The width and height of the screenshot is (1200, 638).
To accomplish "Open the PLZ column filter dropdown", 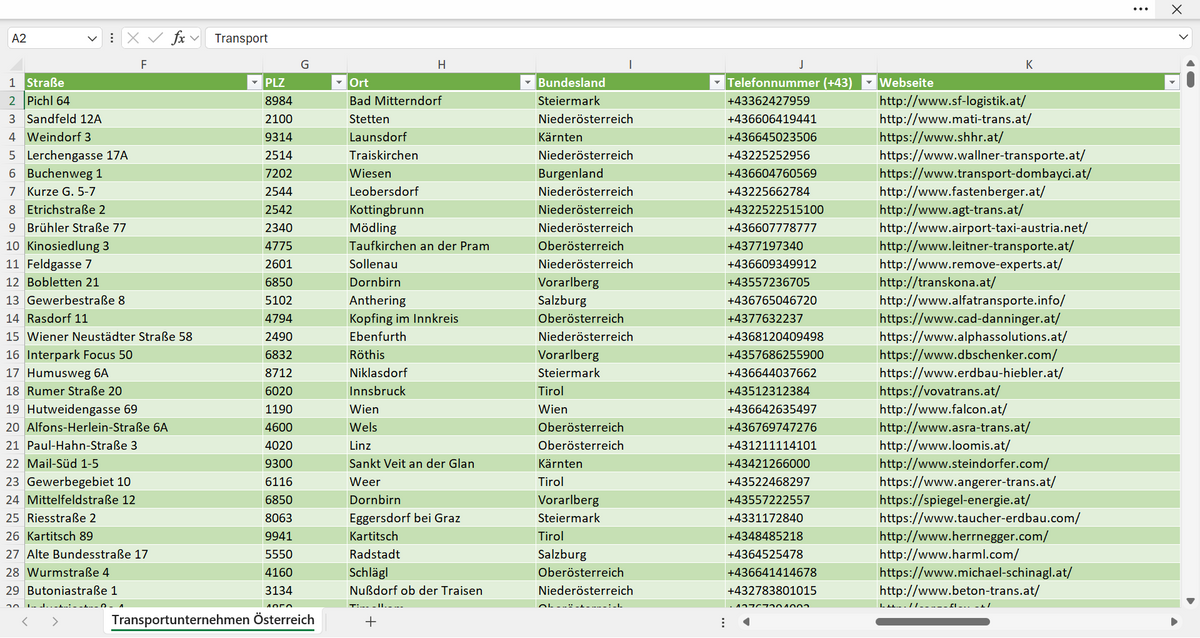I will point(337,82).
